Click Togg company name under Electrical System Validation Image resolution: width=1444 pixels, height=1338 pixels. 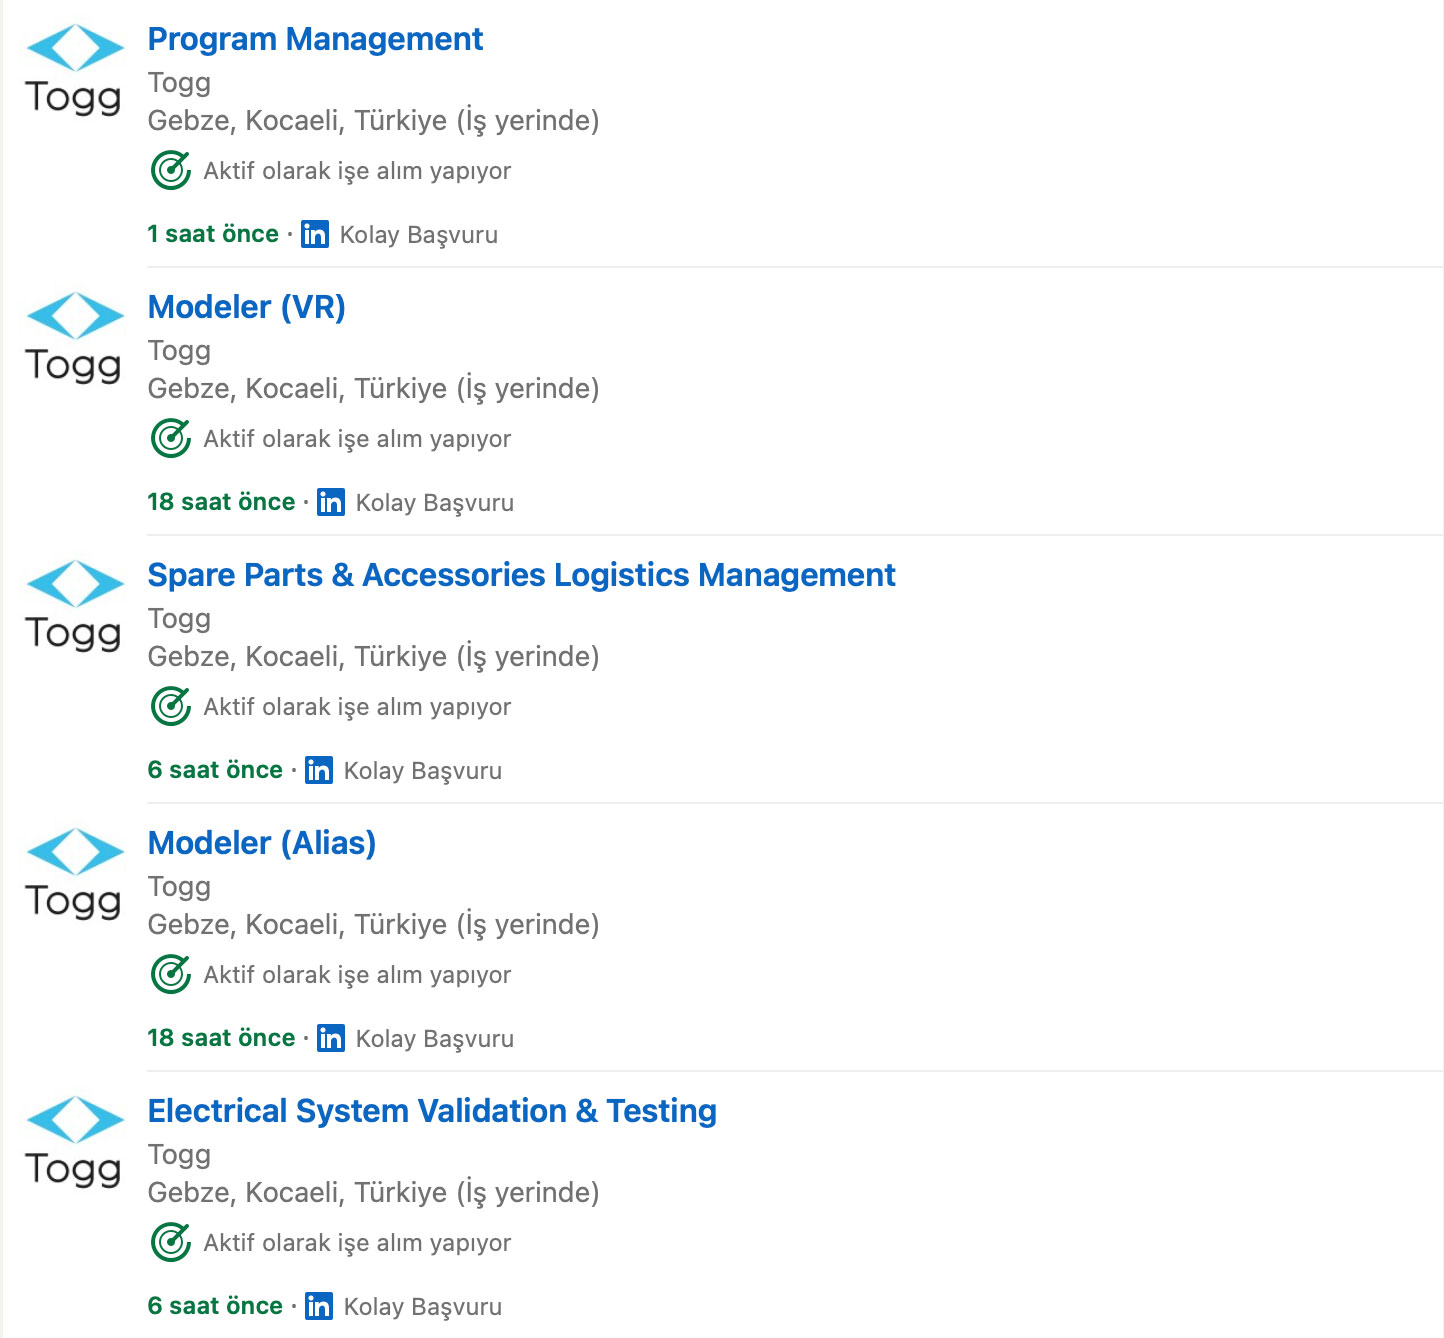[179, 1155]
